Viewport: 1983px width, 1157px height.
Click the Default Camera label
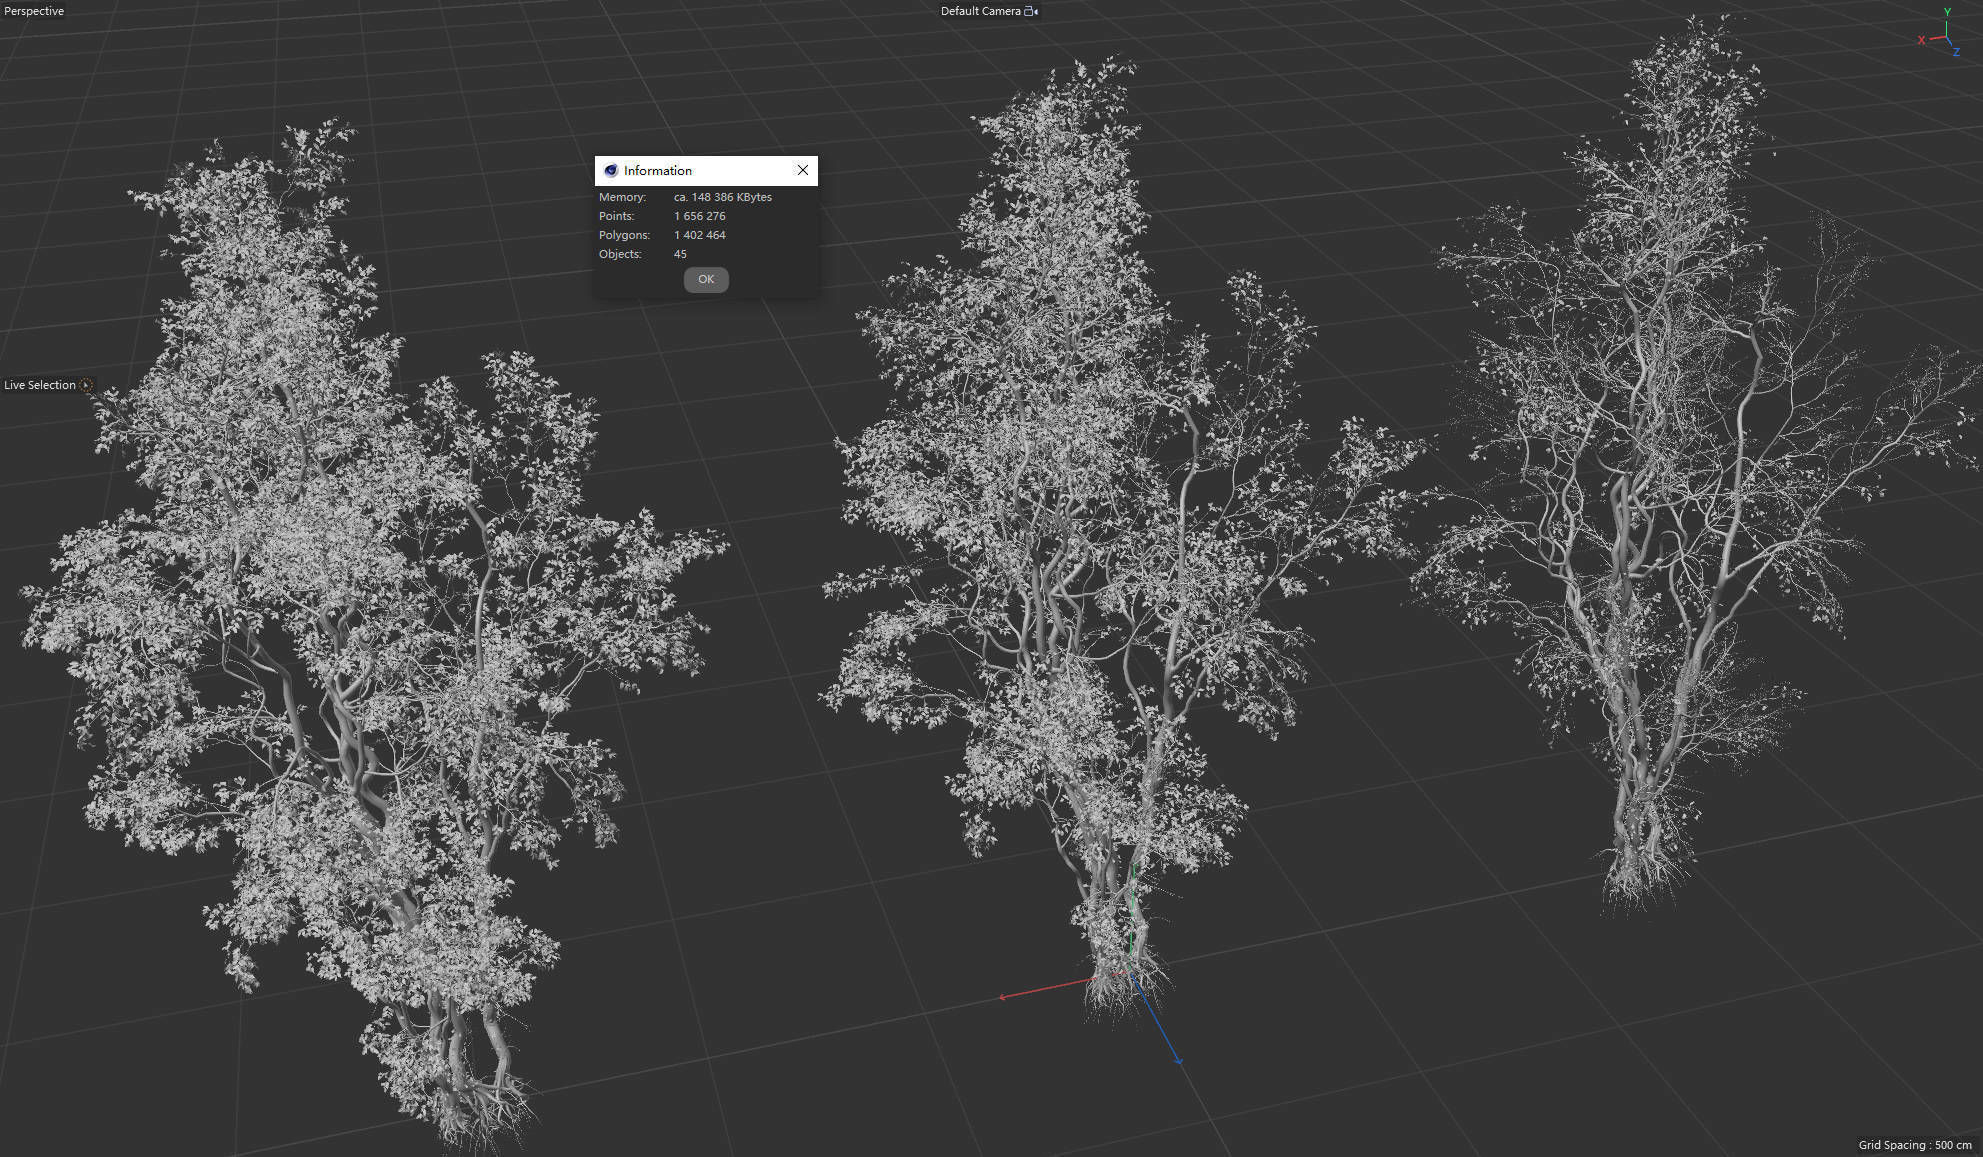click(980, 11)
